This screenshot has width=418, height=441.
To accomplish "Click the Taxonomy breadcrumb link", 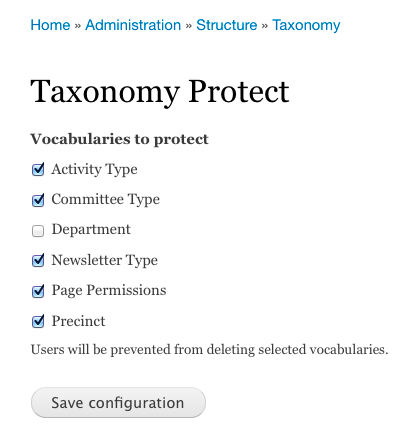I will [x=306, y=26].
